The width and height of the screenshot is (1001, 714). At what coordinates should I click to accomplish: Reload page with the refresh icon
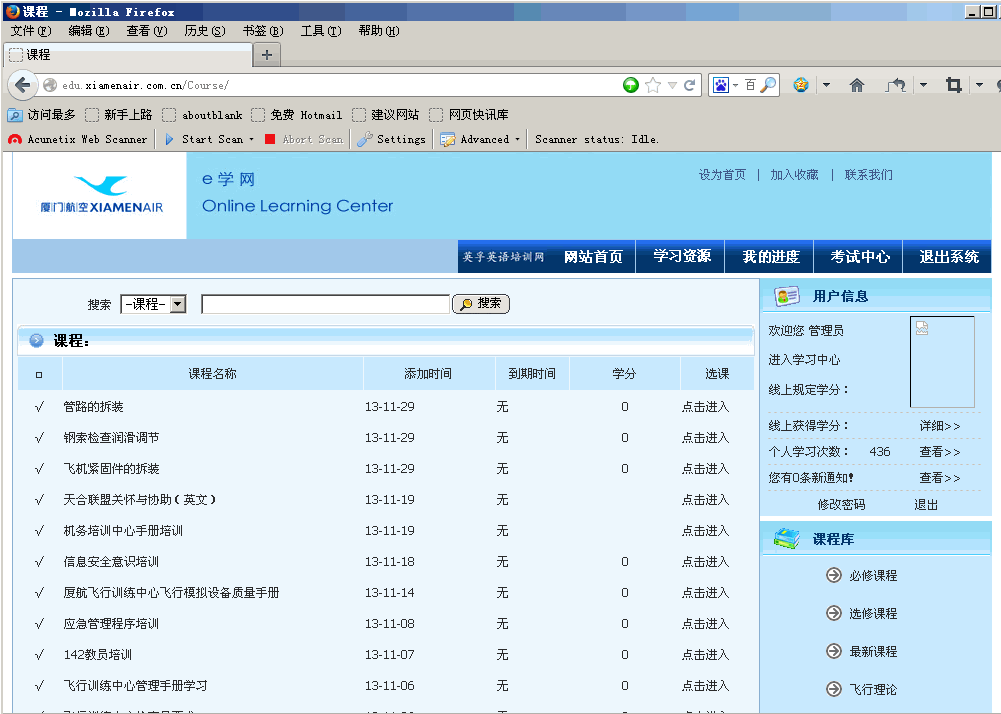[689, 85]
